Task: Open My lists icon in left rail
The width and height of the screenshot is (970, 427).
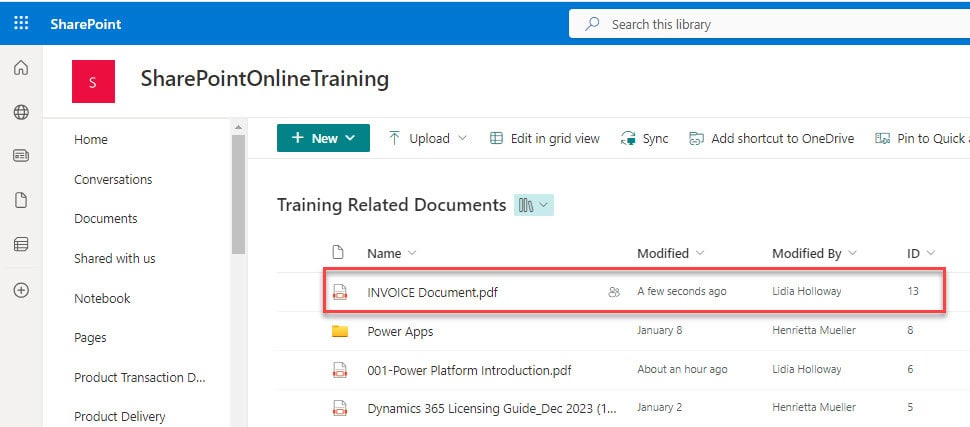Action: click(21, 244)
